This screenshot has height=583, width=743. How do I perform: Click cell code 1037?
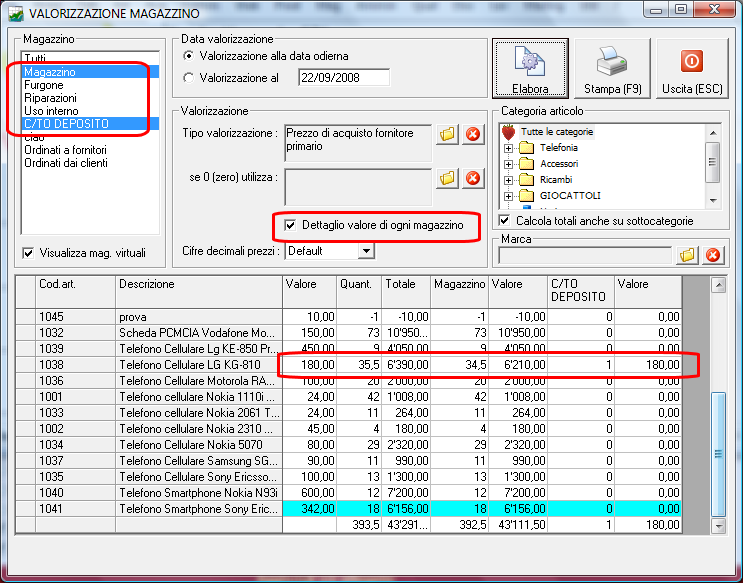75,461
